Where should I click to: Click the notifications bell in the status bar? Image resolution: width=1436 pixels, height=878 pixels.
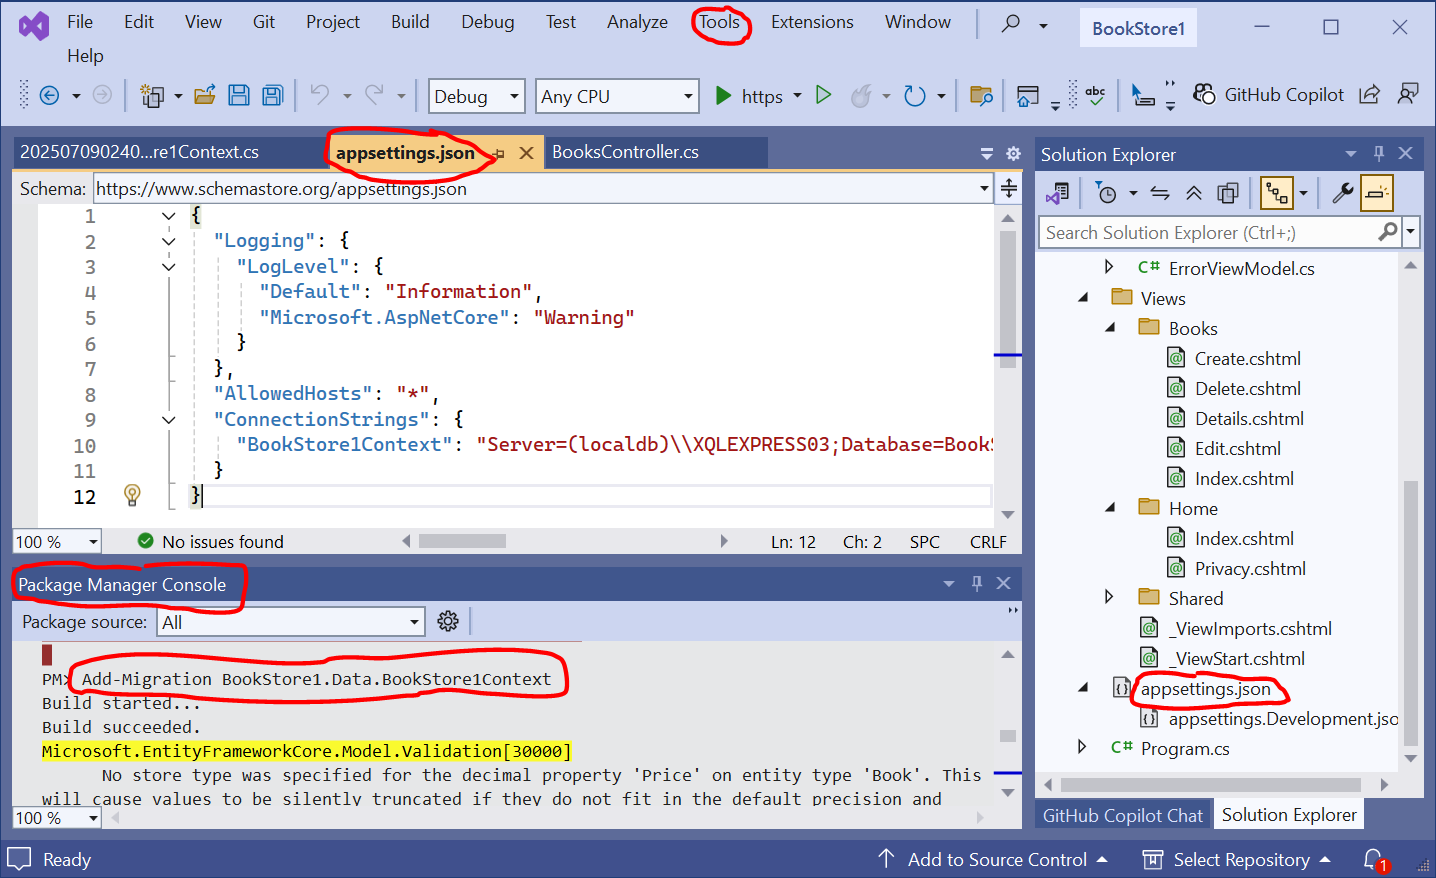click(x=1375, y=860)
